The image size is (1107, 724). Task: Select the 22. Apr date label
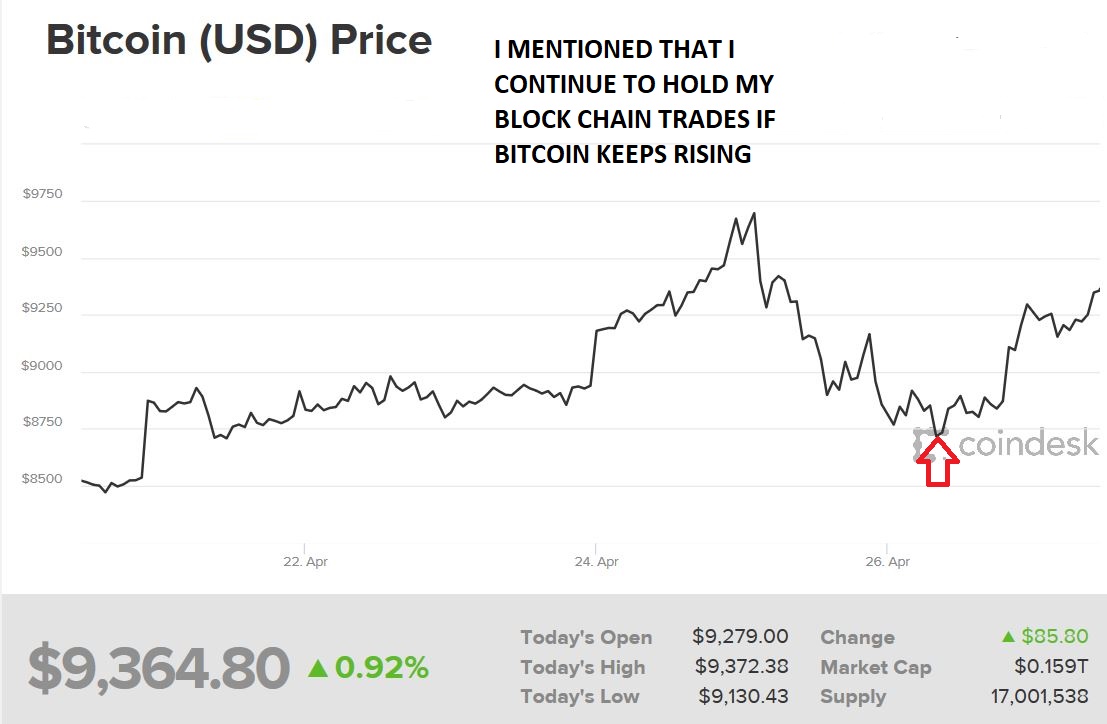click(305, 562)
